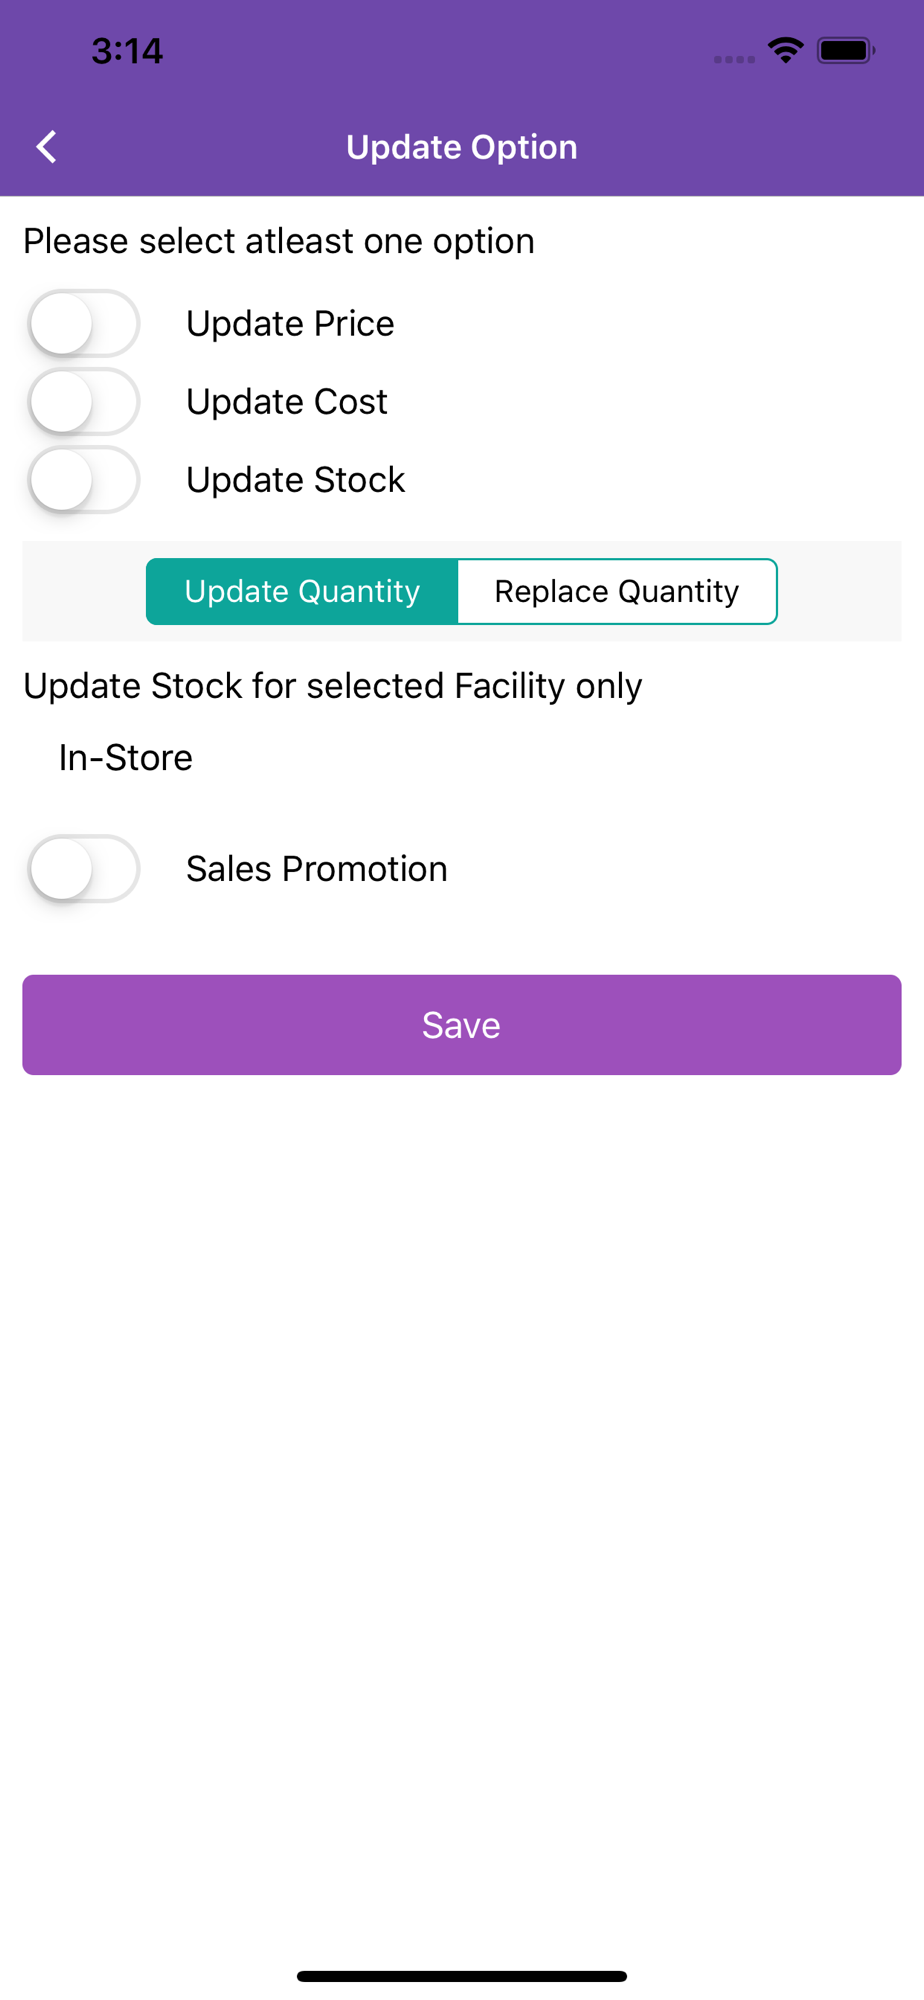The width and height of the screenshot is (924, 2000).
Task: Select the In-Store facility
Action: pyautogui.click(x=126, y=758)
